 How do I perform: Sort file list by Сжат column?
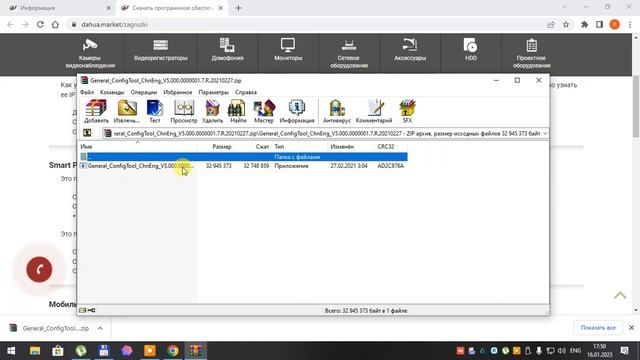click(x=253, y=147)
